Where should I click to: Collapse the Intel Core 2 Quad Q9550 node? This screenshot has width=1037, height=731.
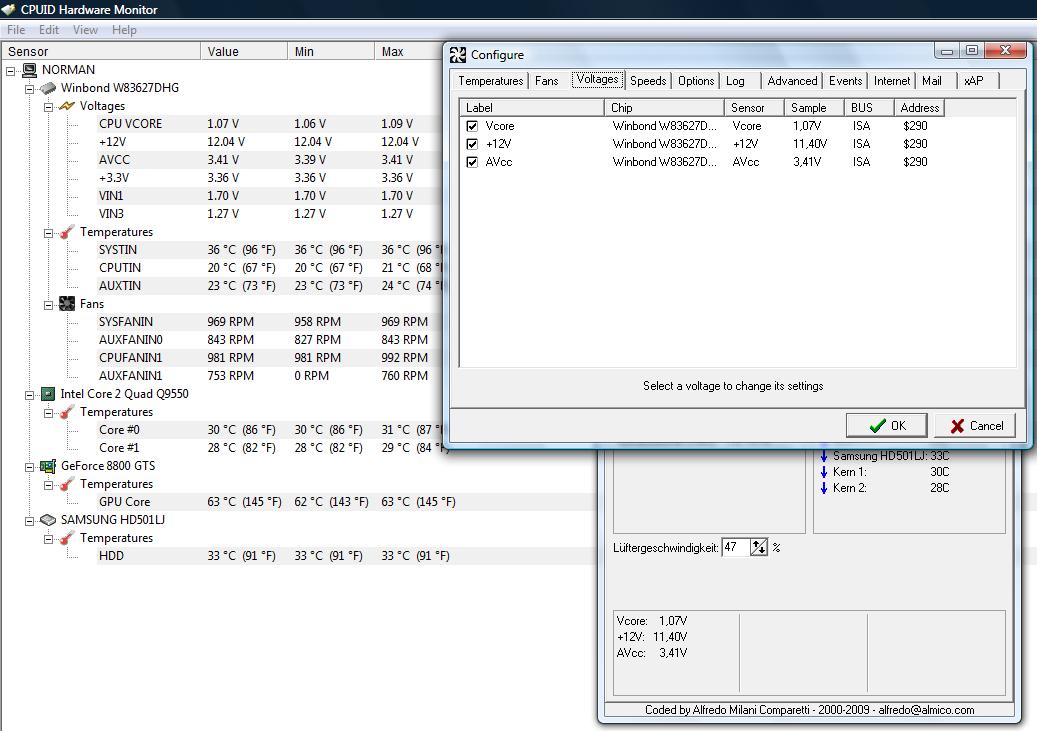pyautogui.click(x=30, y=395)
